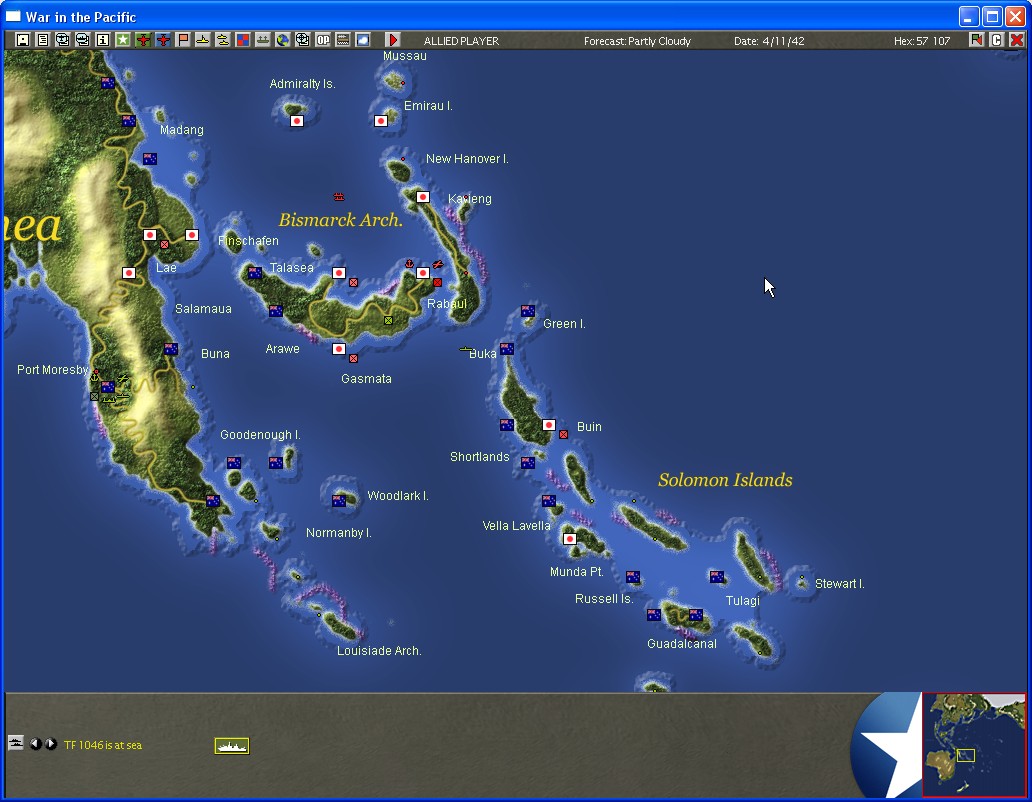1032x802 pixels.
Task: Select the Allied flag at Buna
Action: 171,349
